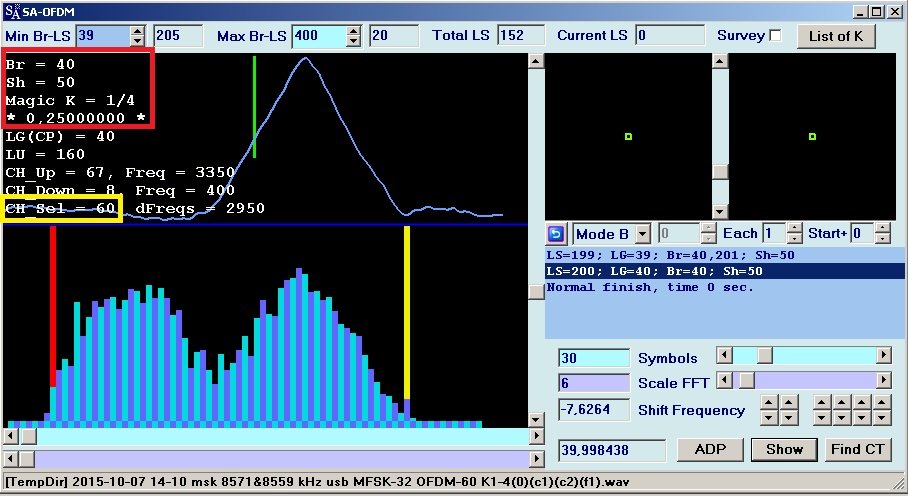The width and height of the screenshot is (908, 496).
Task: Click the Scale FFT value field showing 6
Action: click(594, 383)
